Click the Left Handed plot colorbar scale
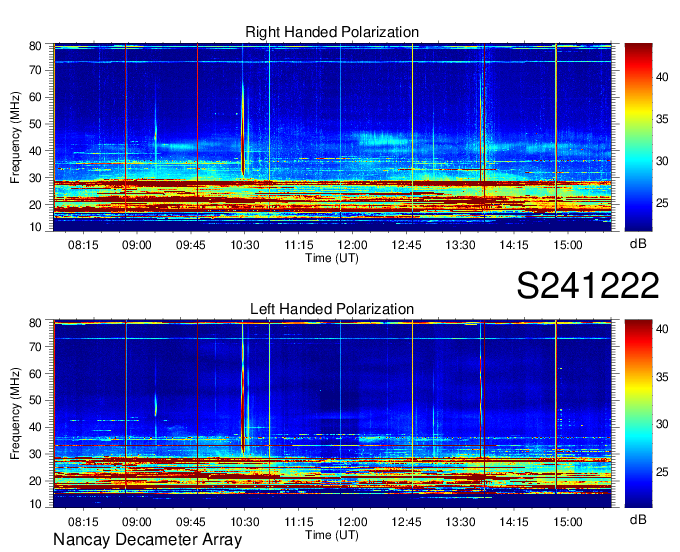This screenshot has width=680, height=552. click(638, 413)
